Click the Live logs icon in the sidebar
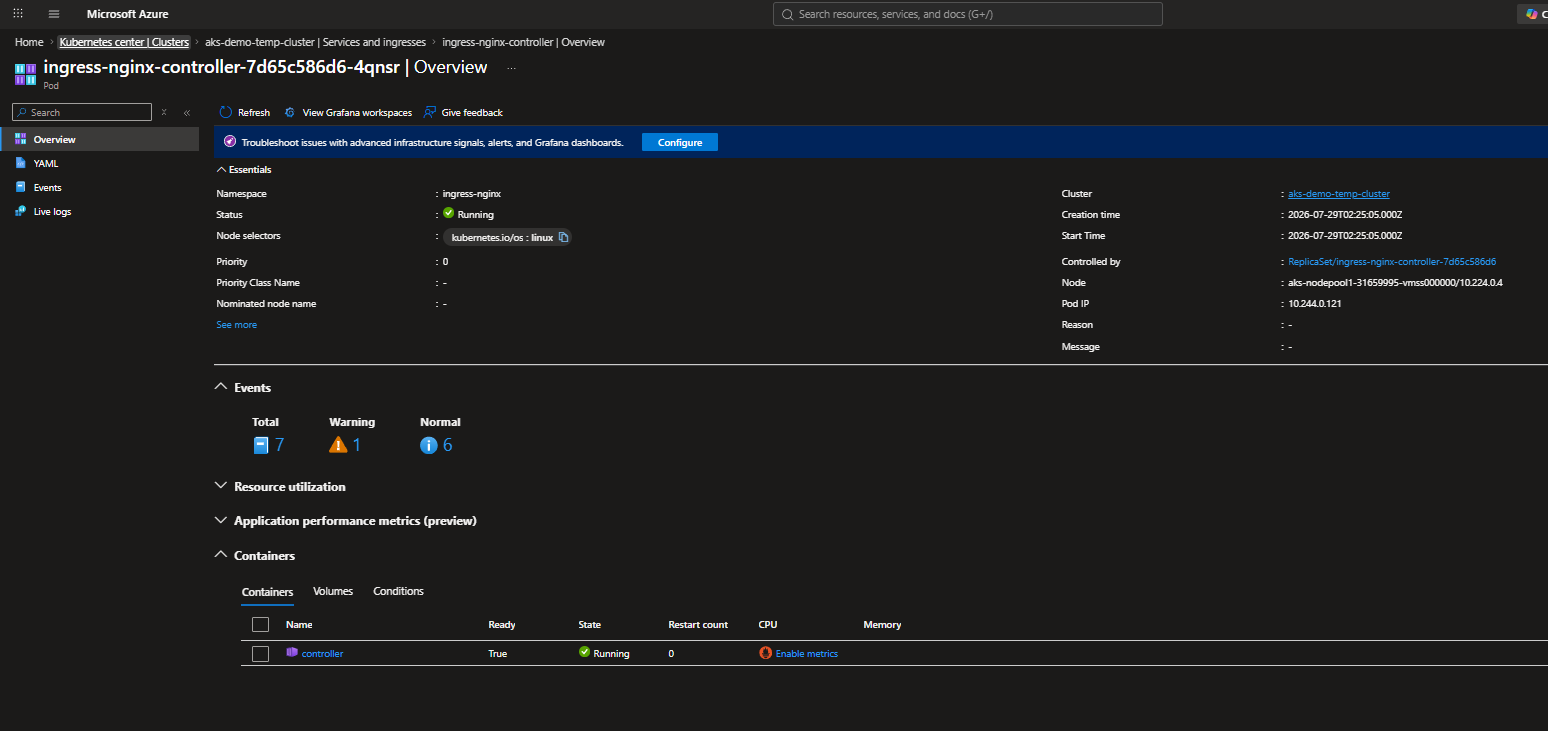Screen dimensions: 1548x731 tap(21, 211)
